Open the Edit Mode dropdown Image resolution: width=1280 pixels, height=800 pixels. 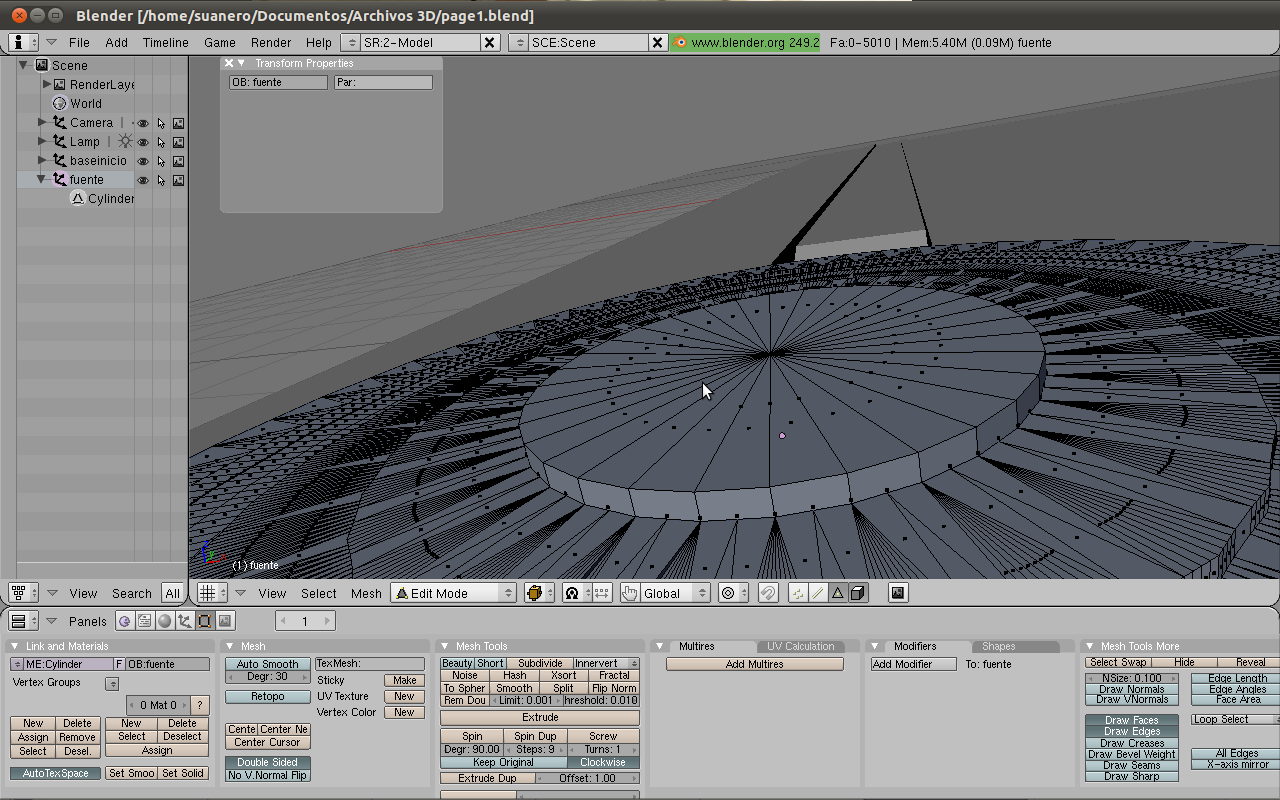pyautogui.click(x=453, y=593)
